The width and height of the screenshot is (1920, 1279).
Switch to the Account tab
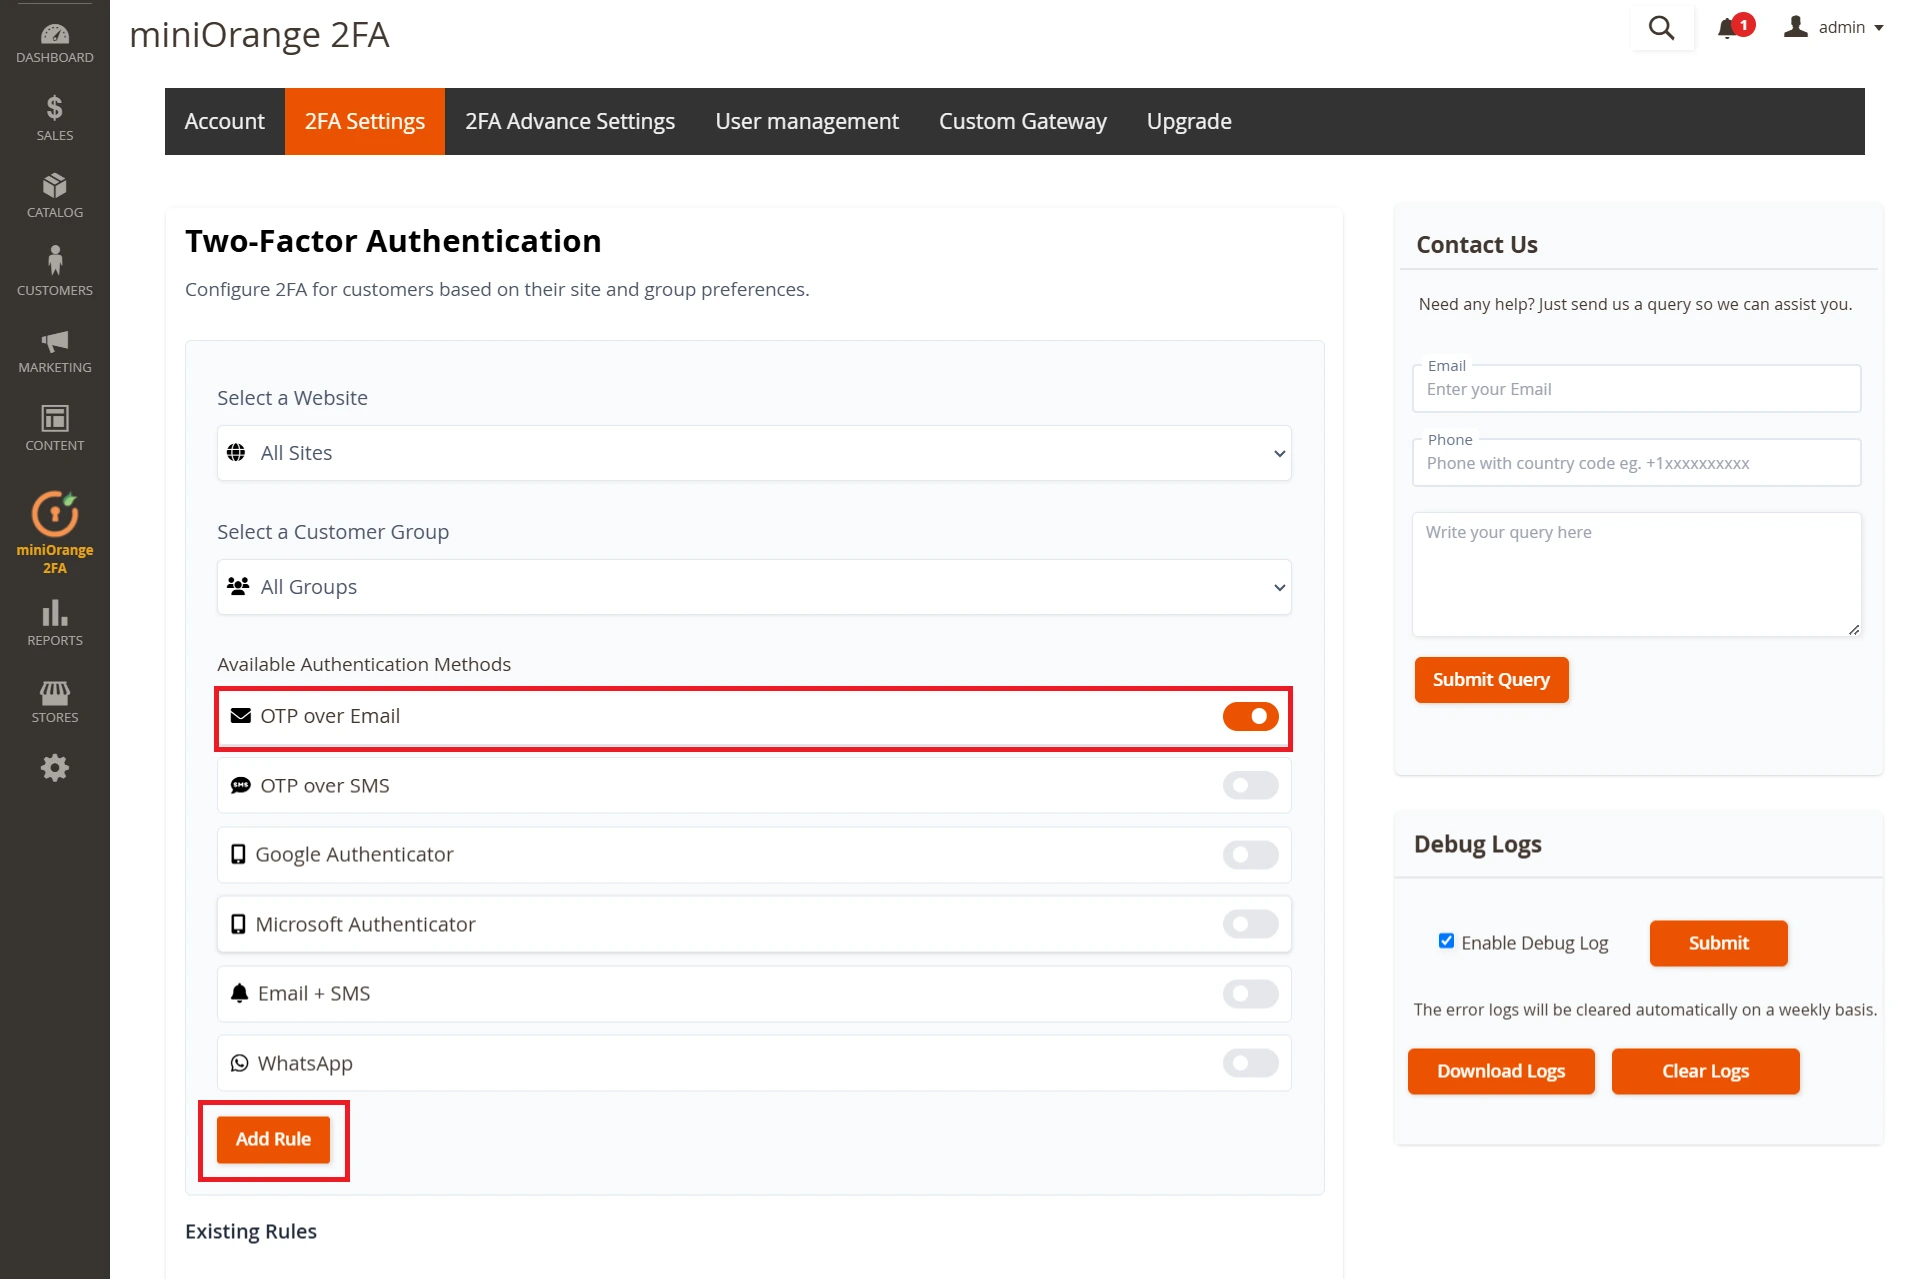pyautogui.click(x=225, y=121)
